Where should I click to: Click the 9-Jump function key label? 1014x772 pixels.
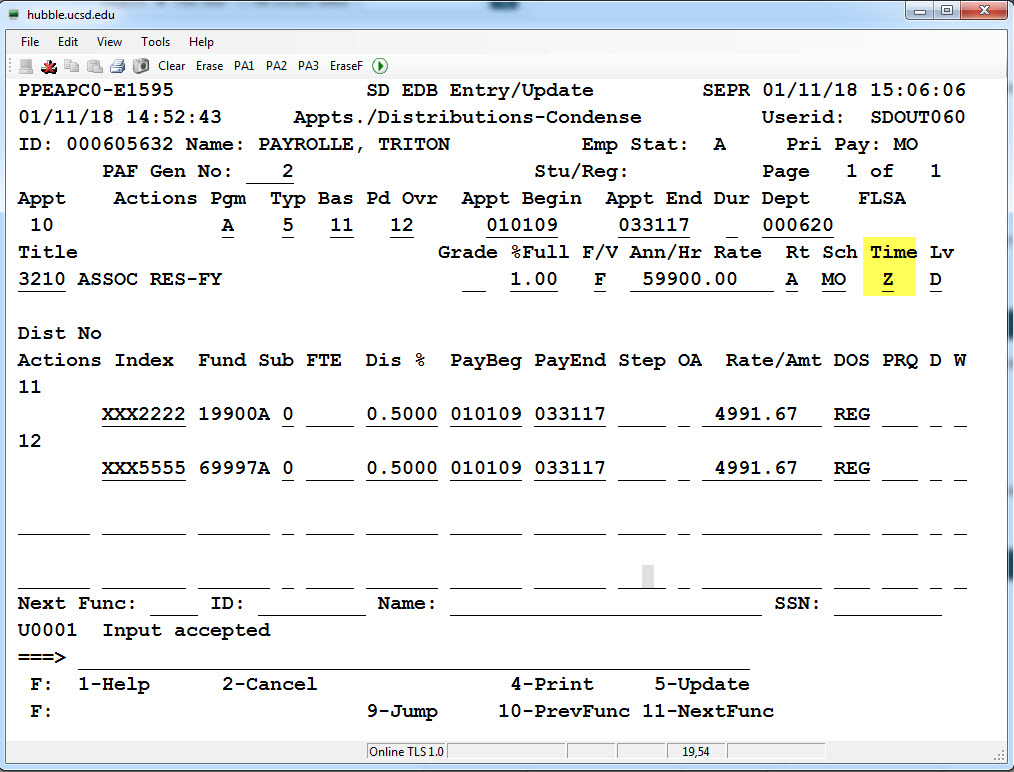pyautogui.click(x=402, y=712)
